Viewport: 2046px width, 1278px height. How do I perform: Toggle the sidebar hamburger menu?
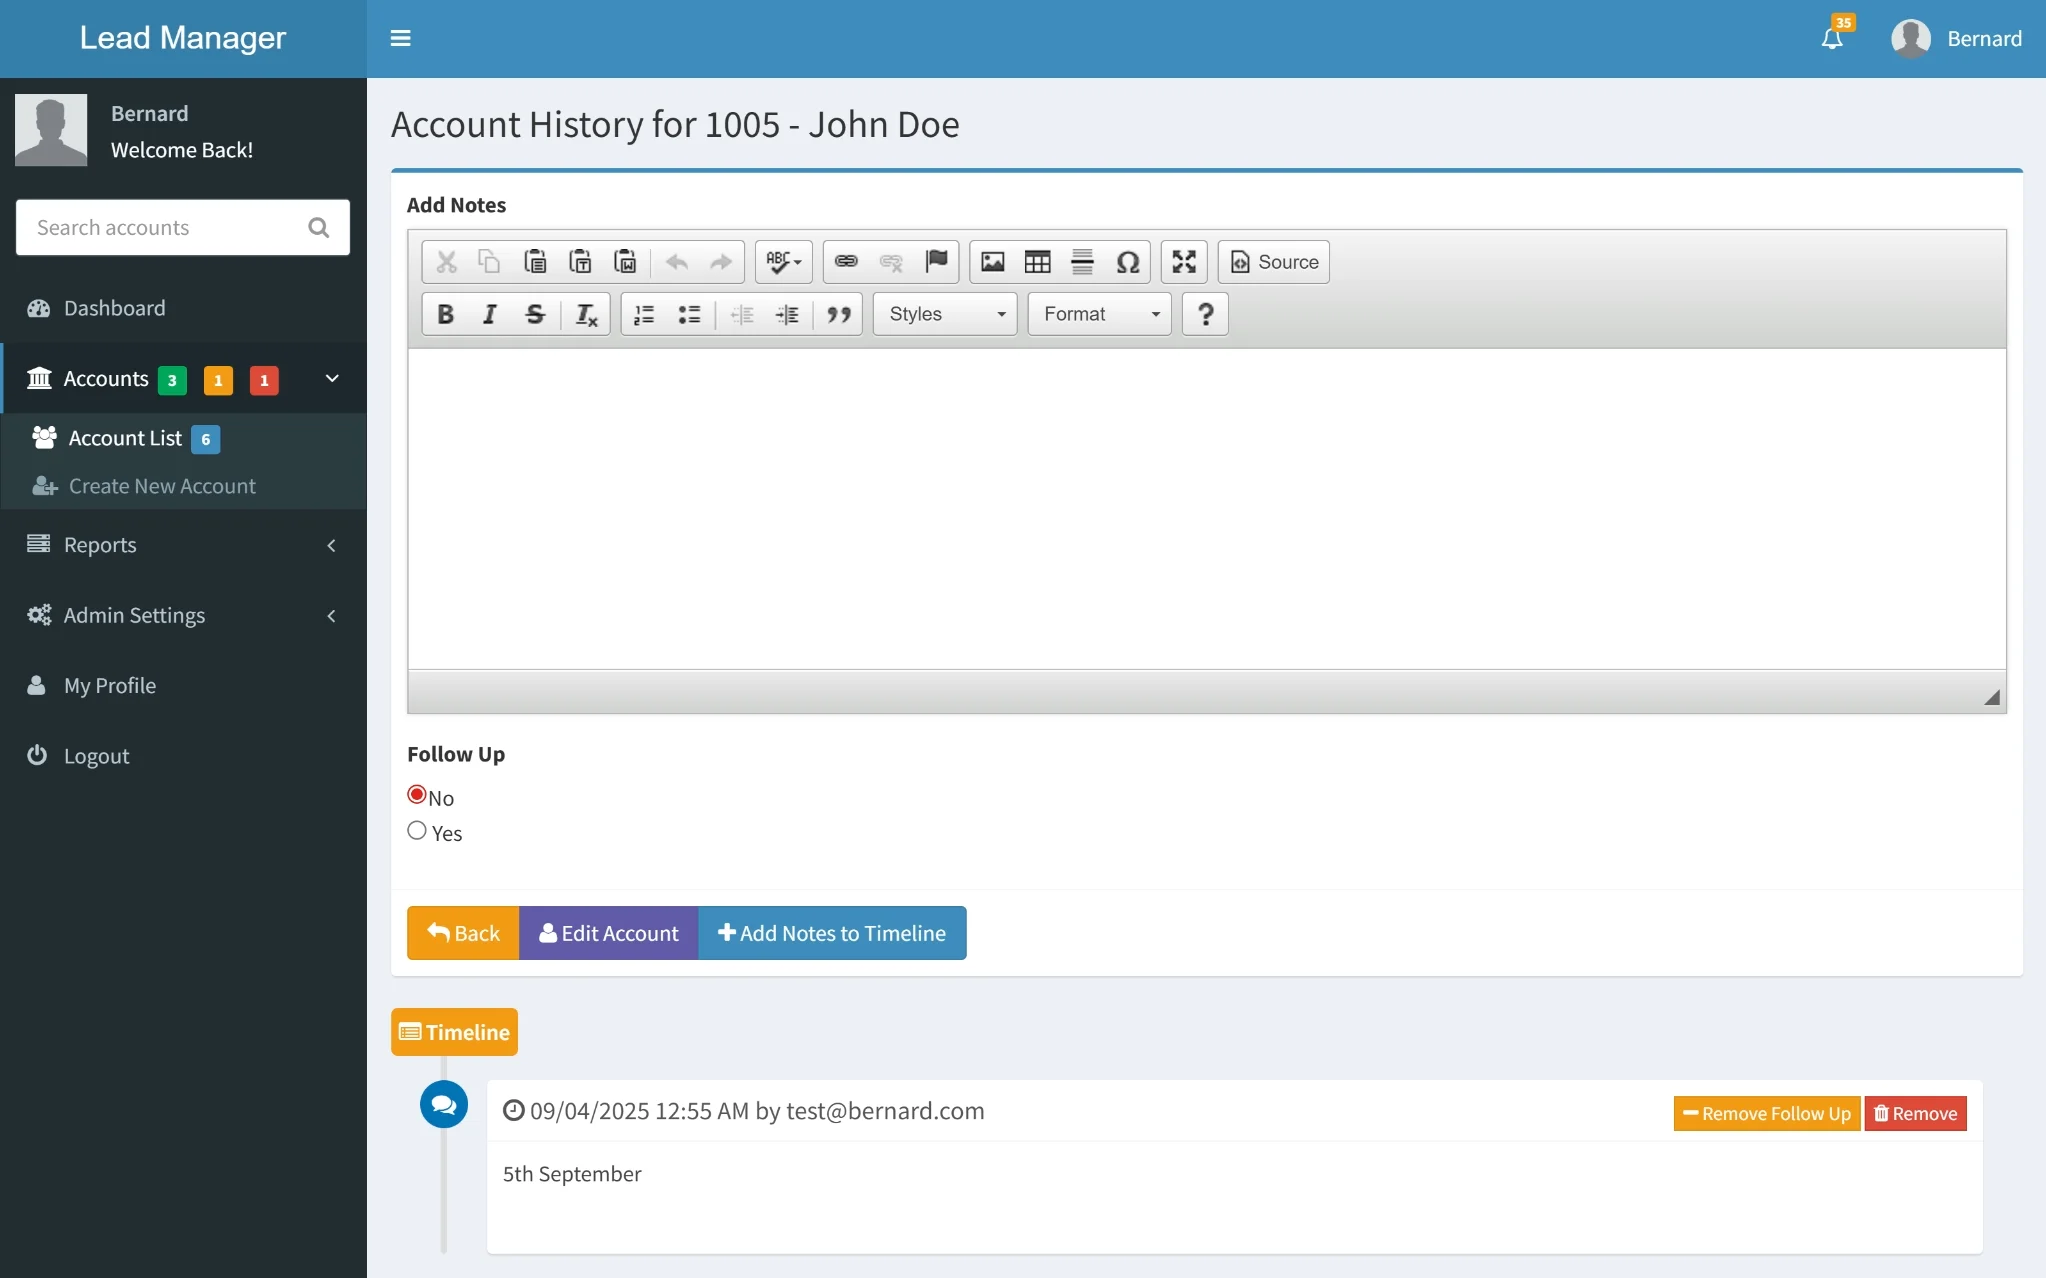(400, 39)
